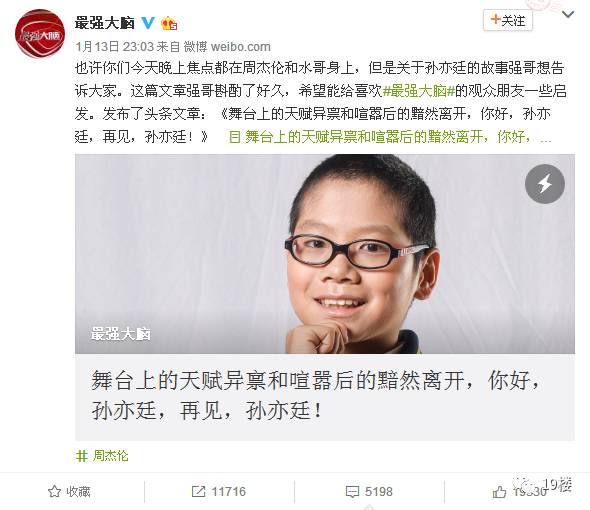The width and height of the screenshot is (590, 510).
Task: Open the green headline article link
Action: (389, 137)
